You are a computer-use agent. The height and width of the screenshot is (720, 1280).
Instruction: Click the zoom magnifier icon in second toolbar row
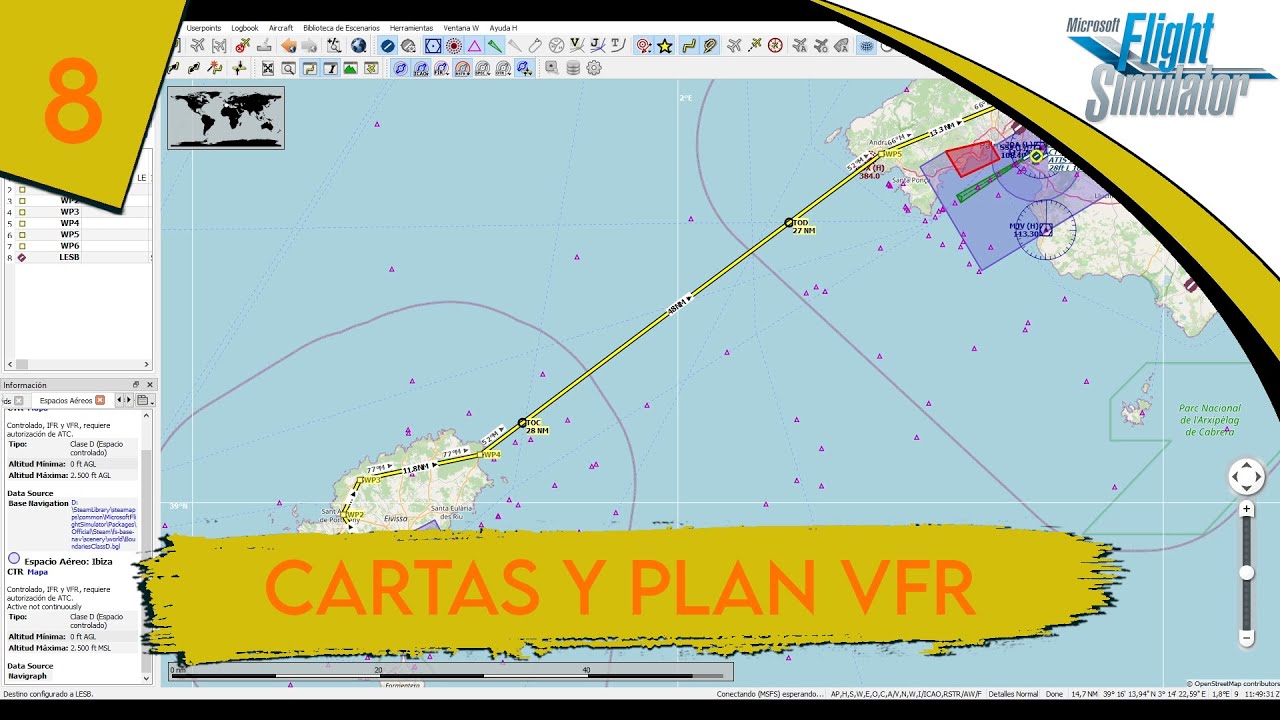point(288,68)
